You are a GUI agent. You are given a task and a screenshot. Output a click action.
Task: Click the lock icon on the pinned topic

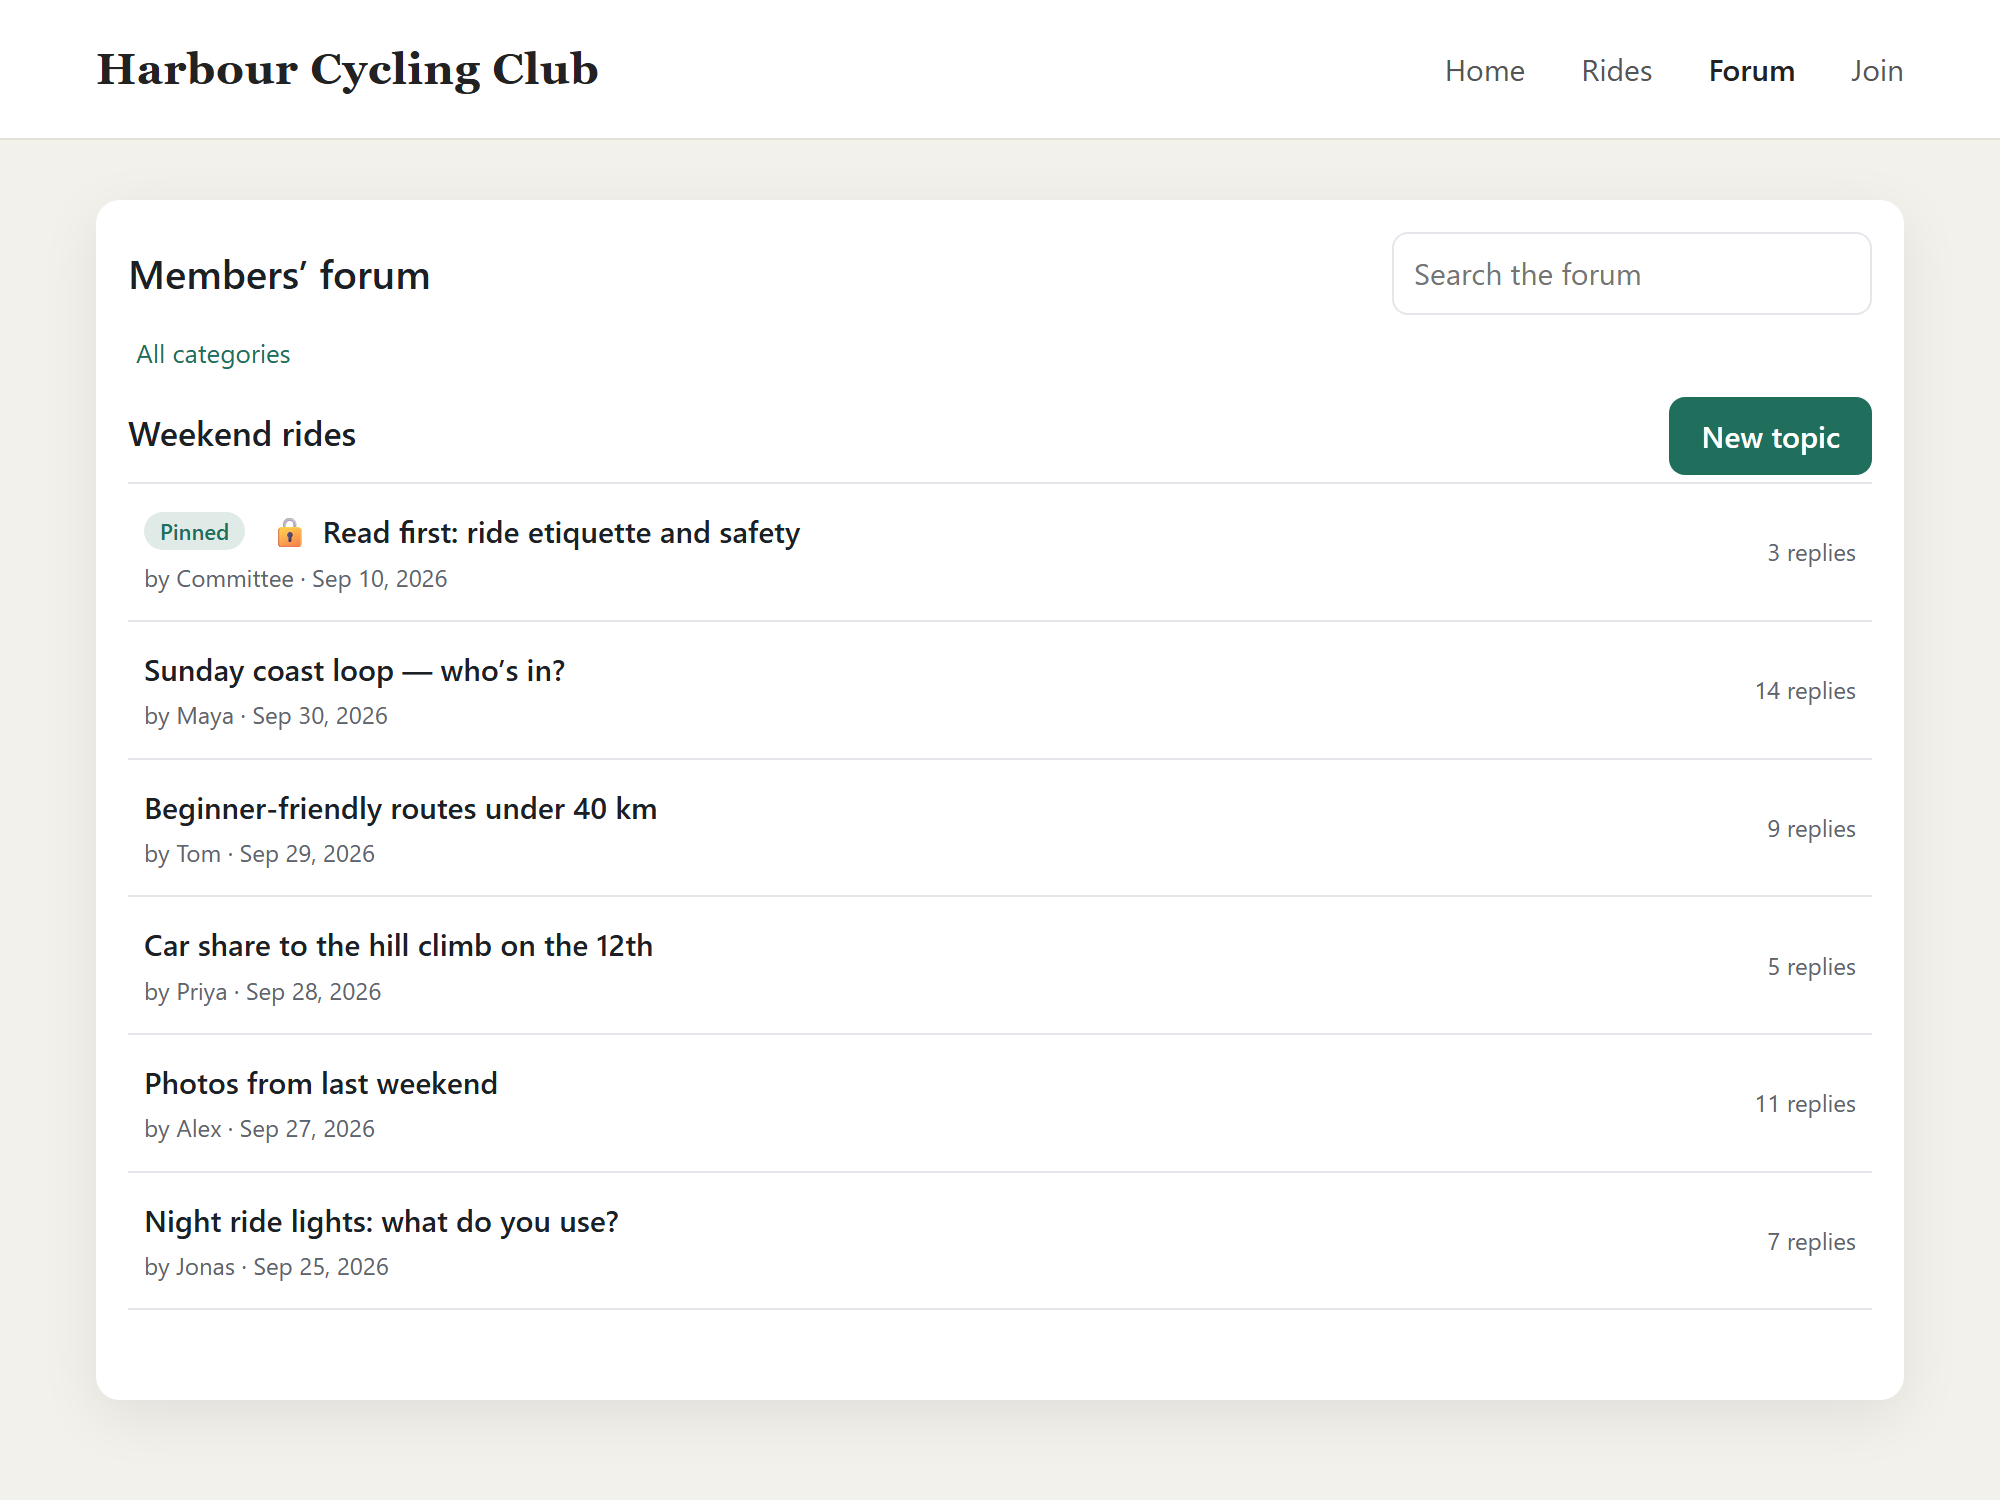[x=290, y=533]
